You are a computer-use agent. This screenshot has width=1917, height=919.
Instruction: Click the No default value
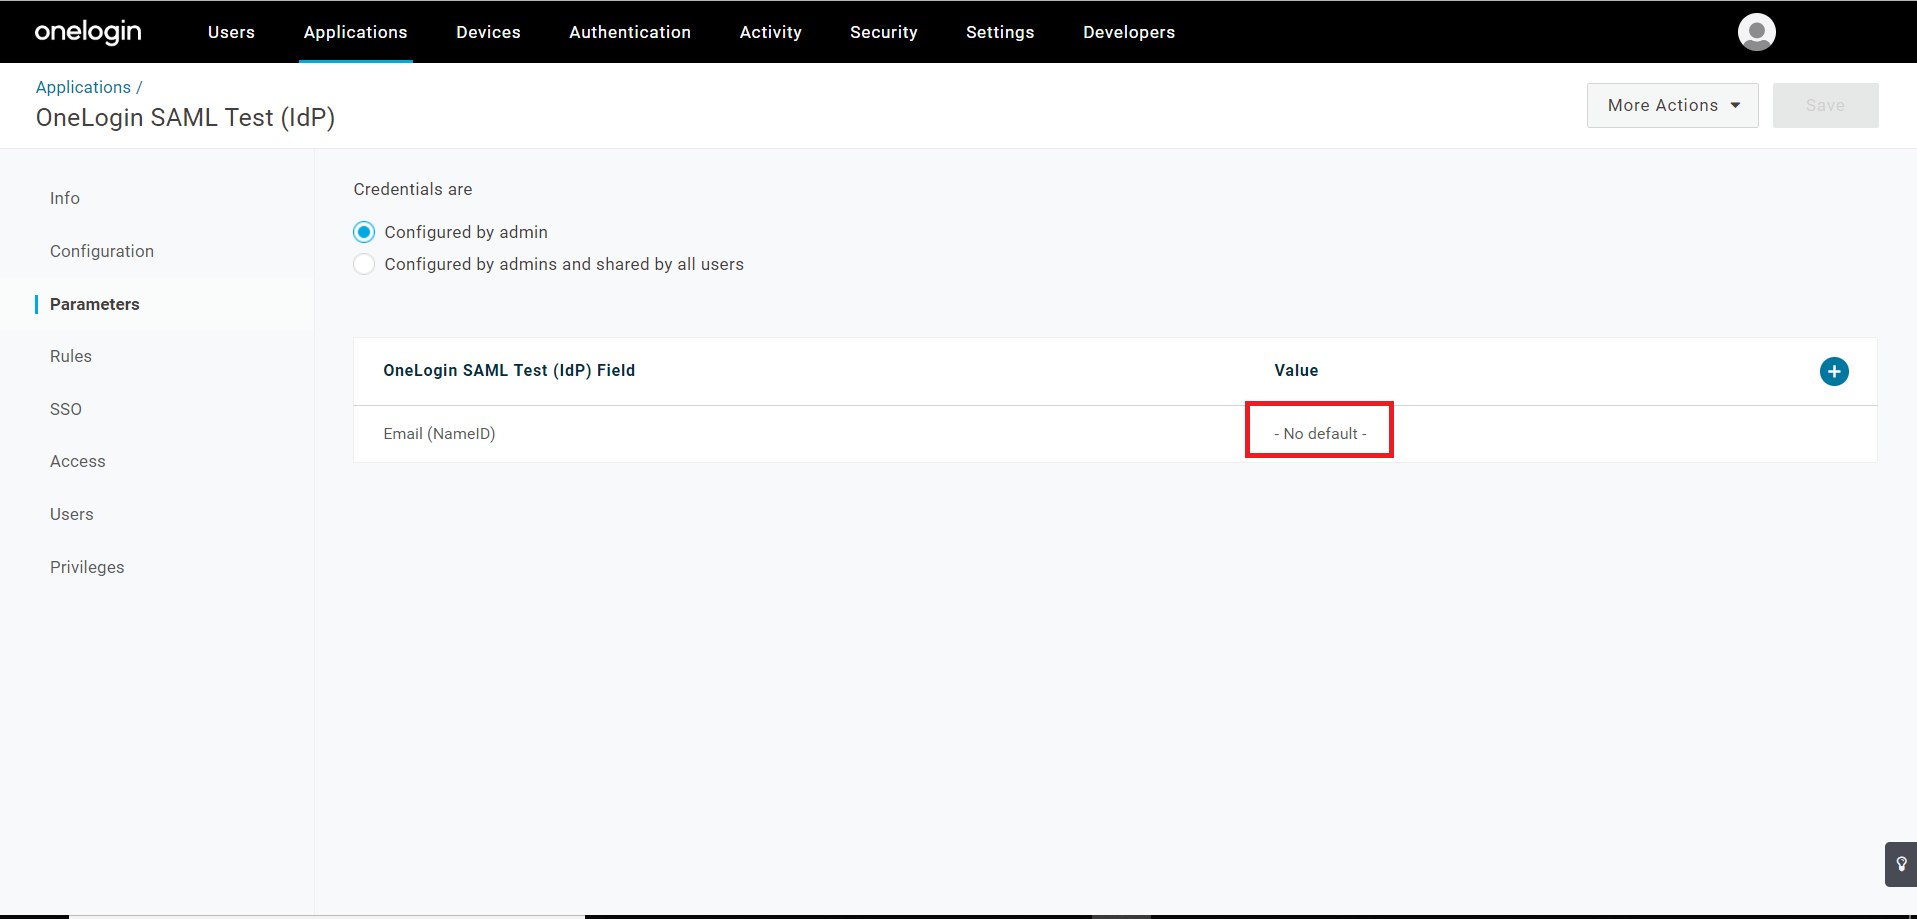point(1319,434)
